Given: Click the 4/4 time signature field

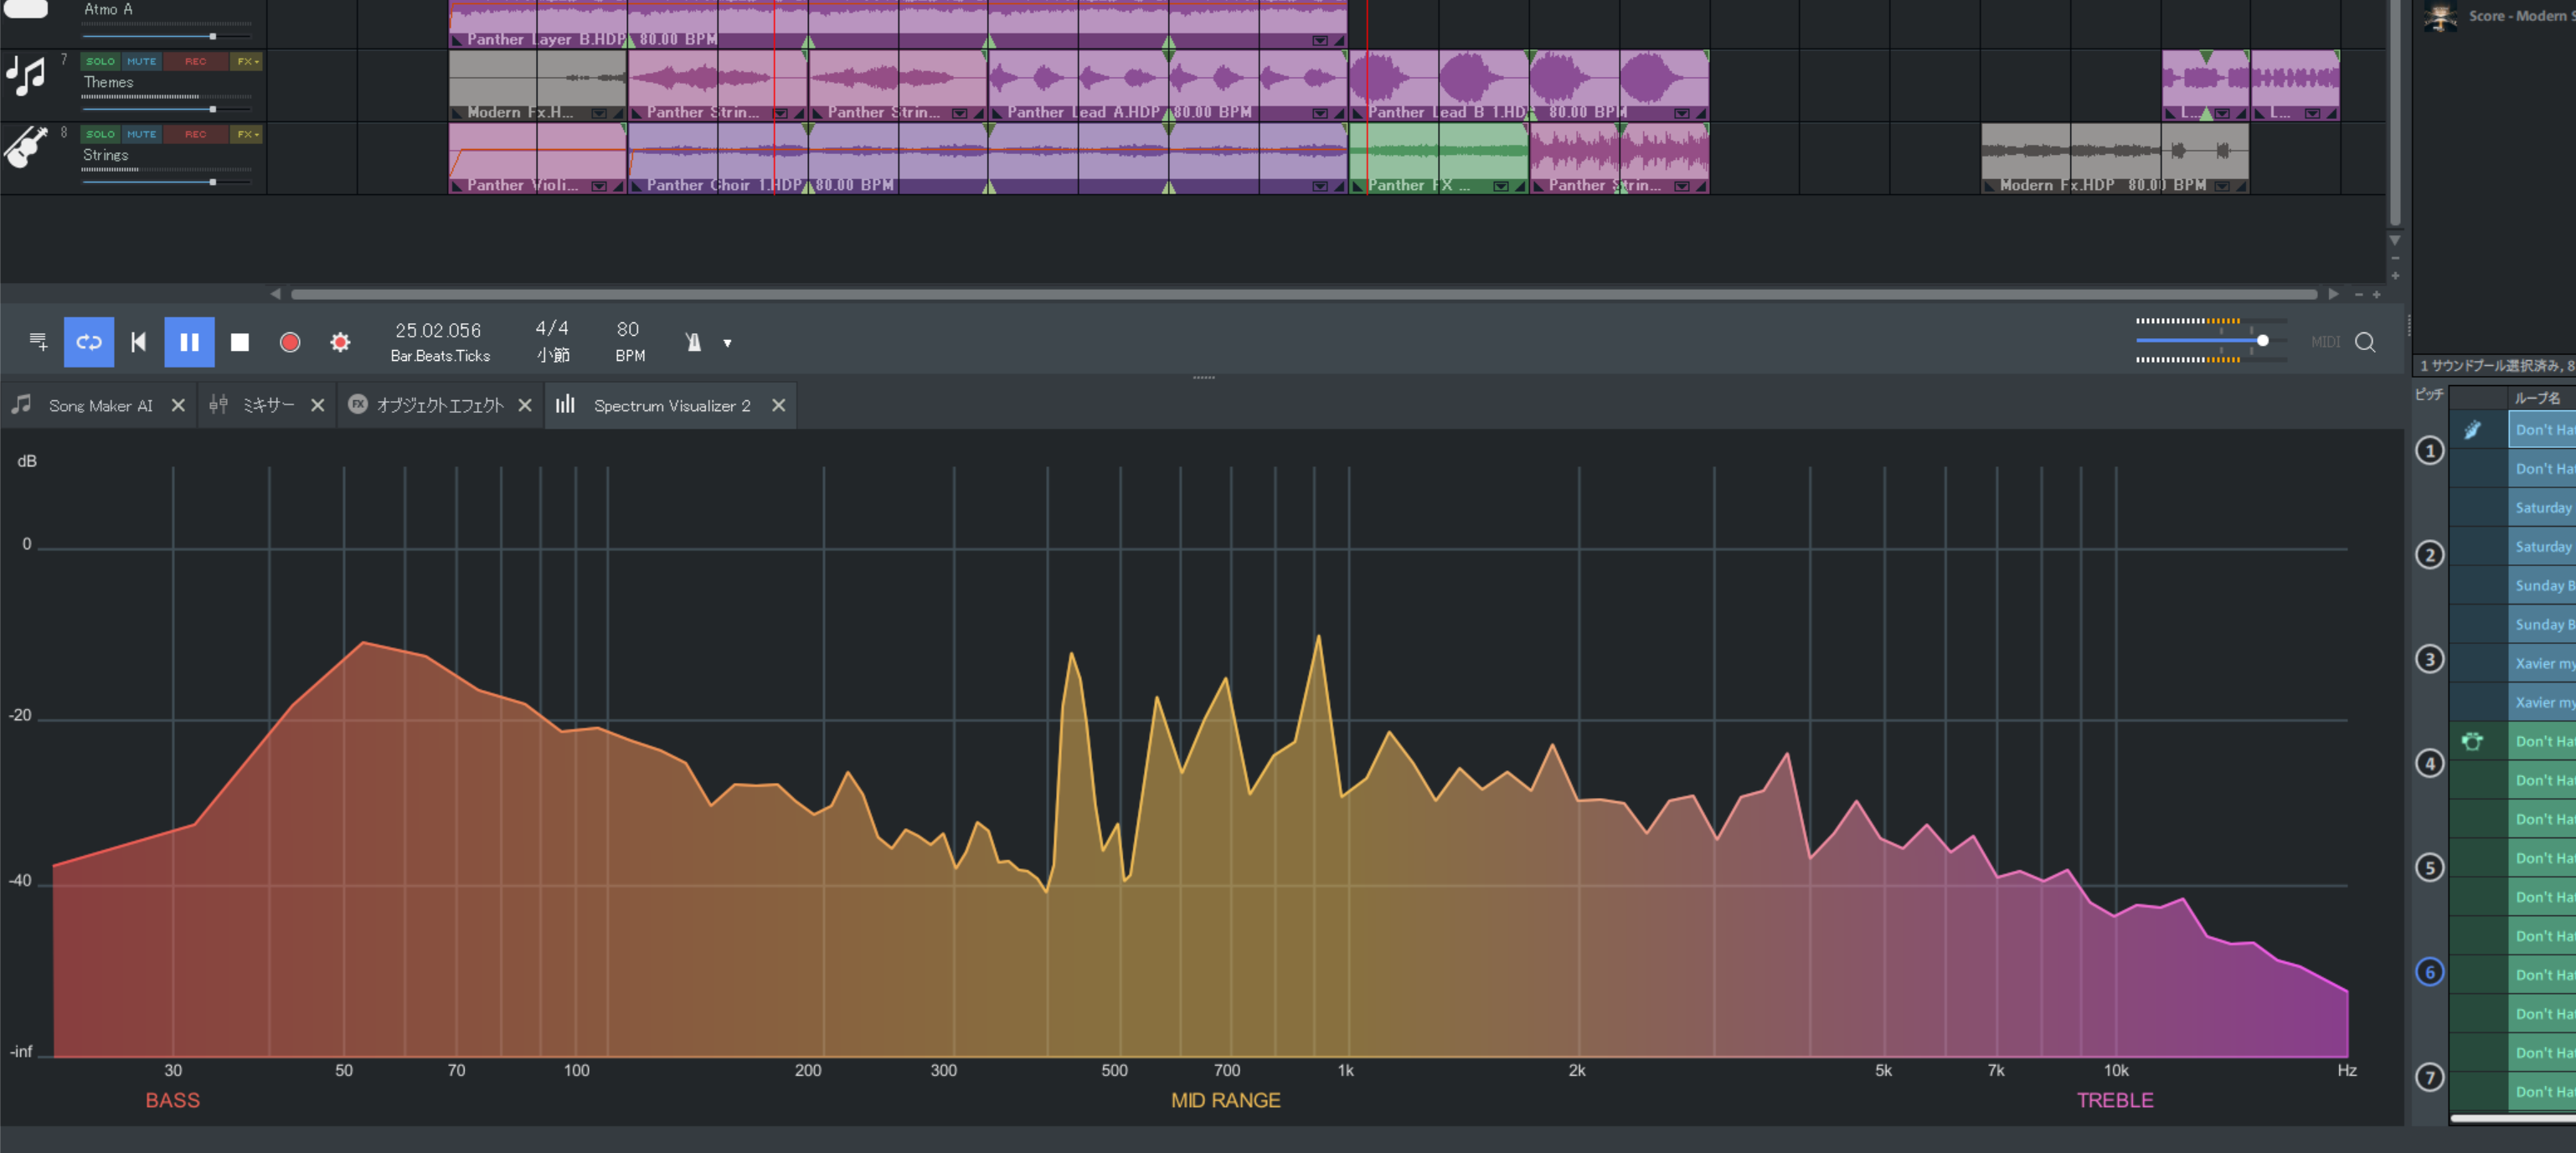Looking at the screenshot, I should click(552, 329).
